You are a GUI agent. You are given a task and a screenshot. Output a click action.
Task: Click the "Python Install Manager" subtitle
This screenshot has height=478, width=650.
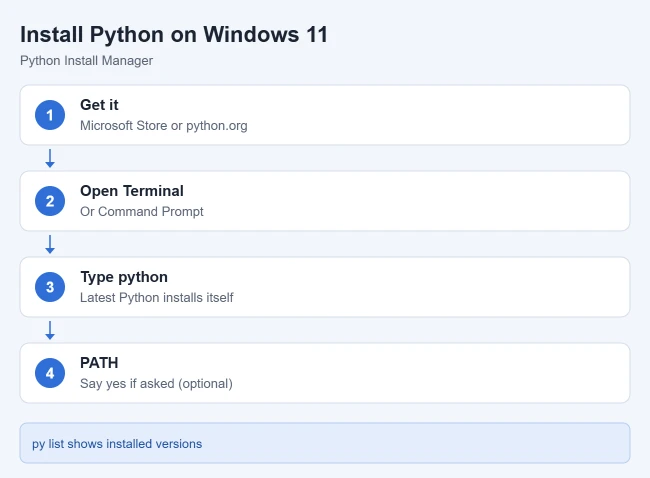(87, 61)
